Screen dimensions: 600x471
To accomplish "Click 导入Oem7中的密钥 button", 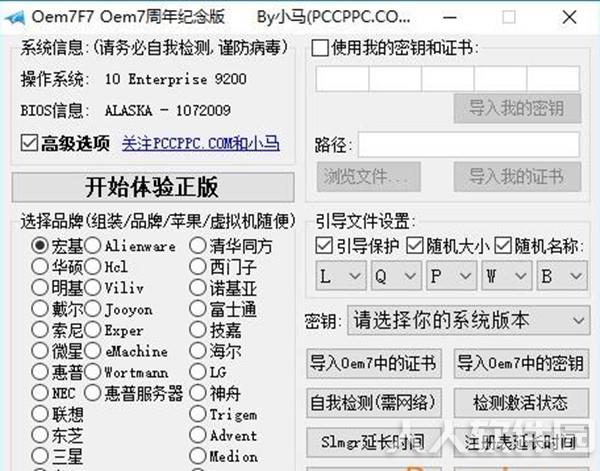I will [x=521, y=363].
